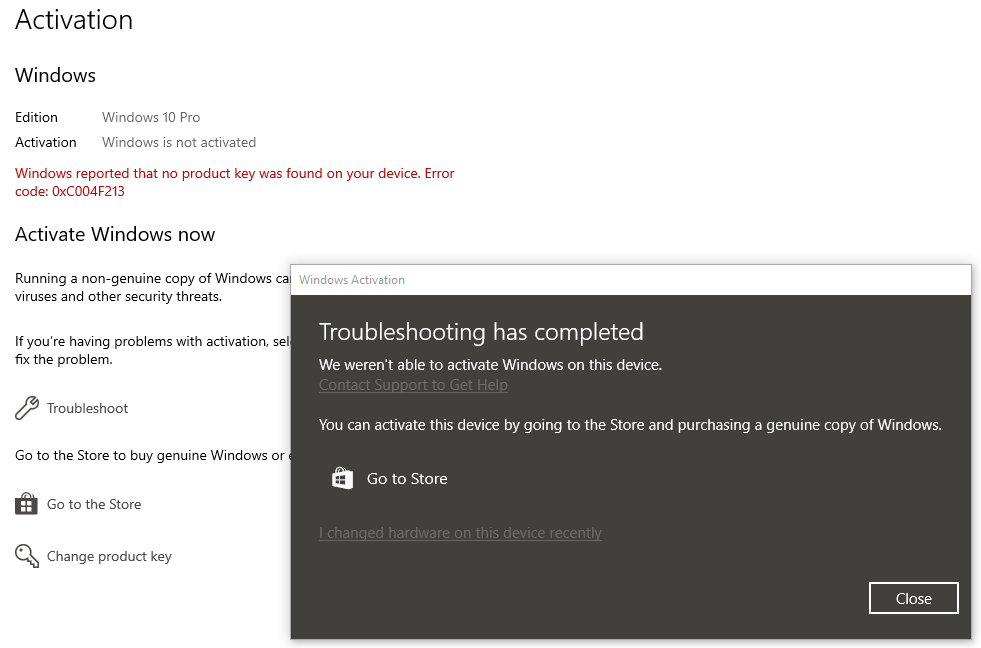Image resolution: width=981 pixels, height=648 pixels.
Task: Click the Store bag icon in Settings
Action: [x=26, y=504]
